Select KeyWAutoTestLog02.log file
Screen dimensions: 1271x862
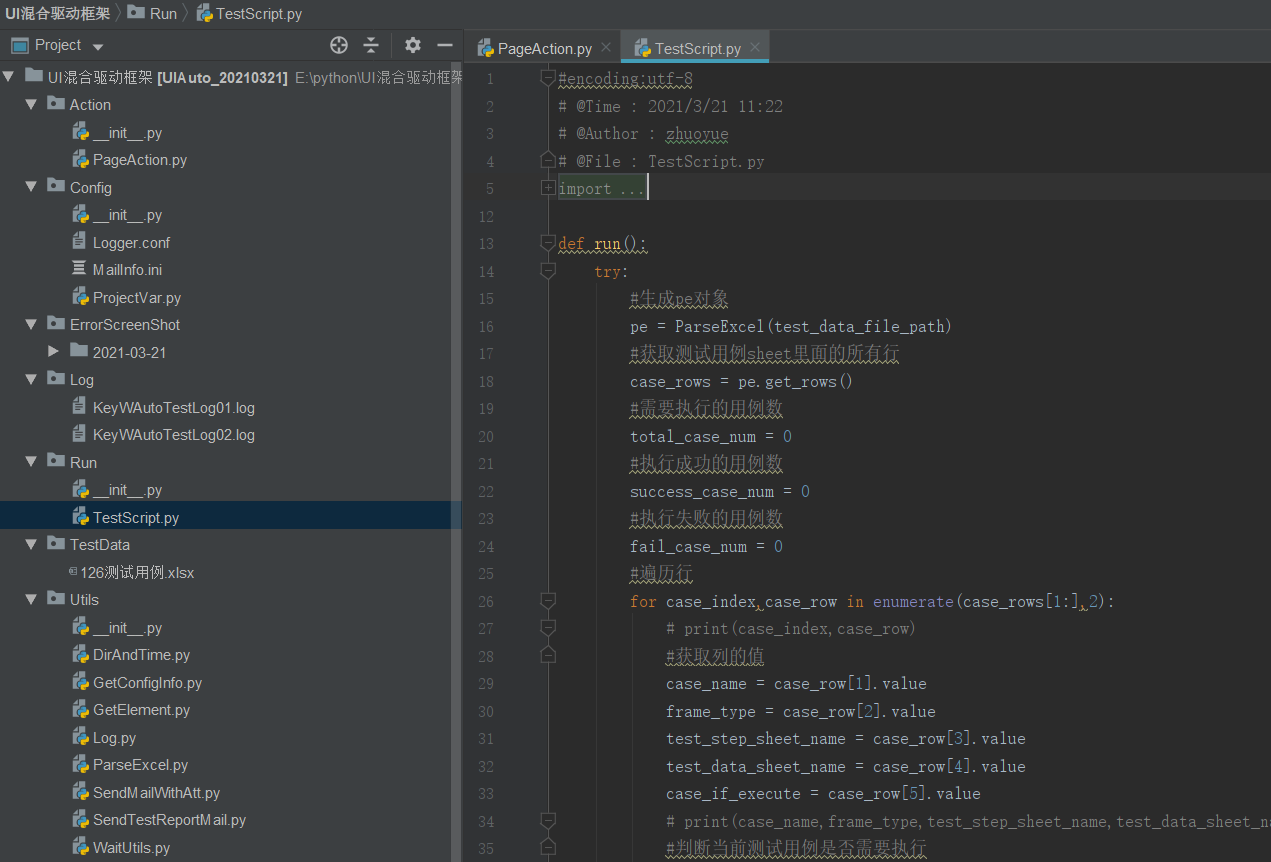[174, 435]
